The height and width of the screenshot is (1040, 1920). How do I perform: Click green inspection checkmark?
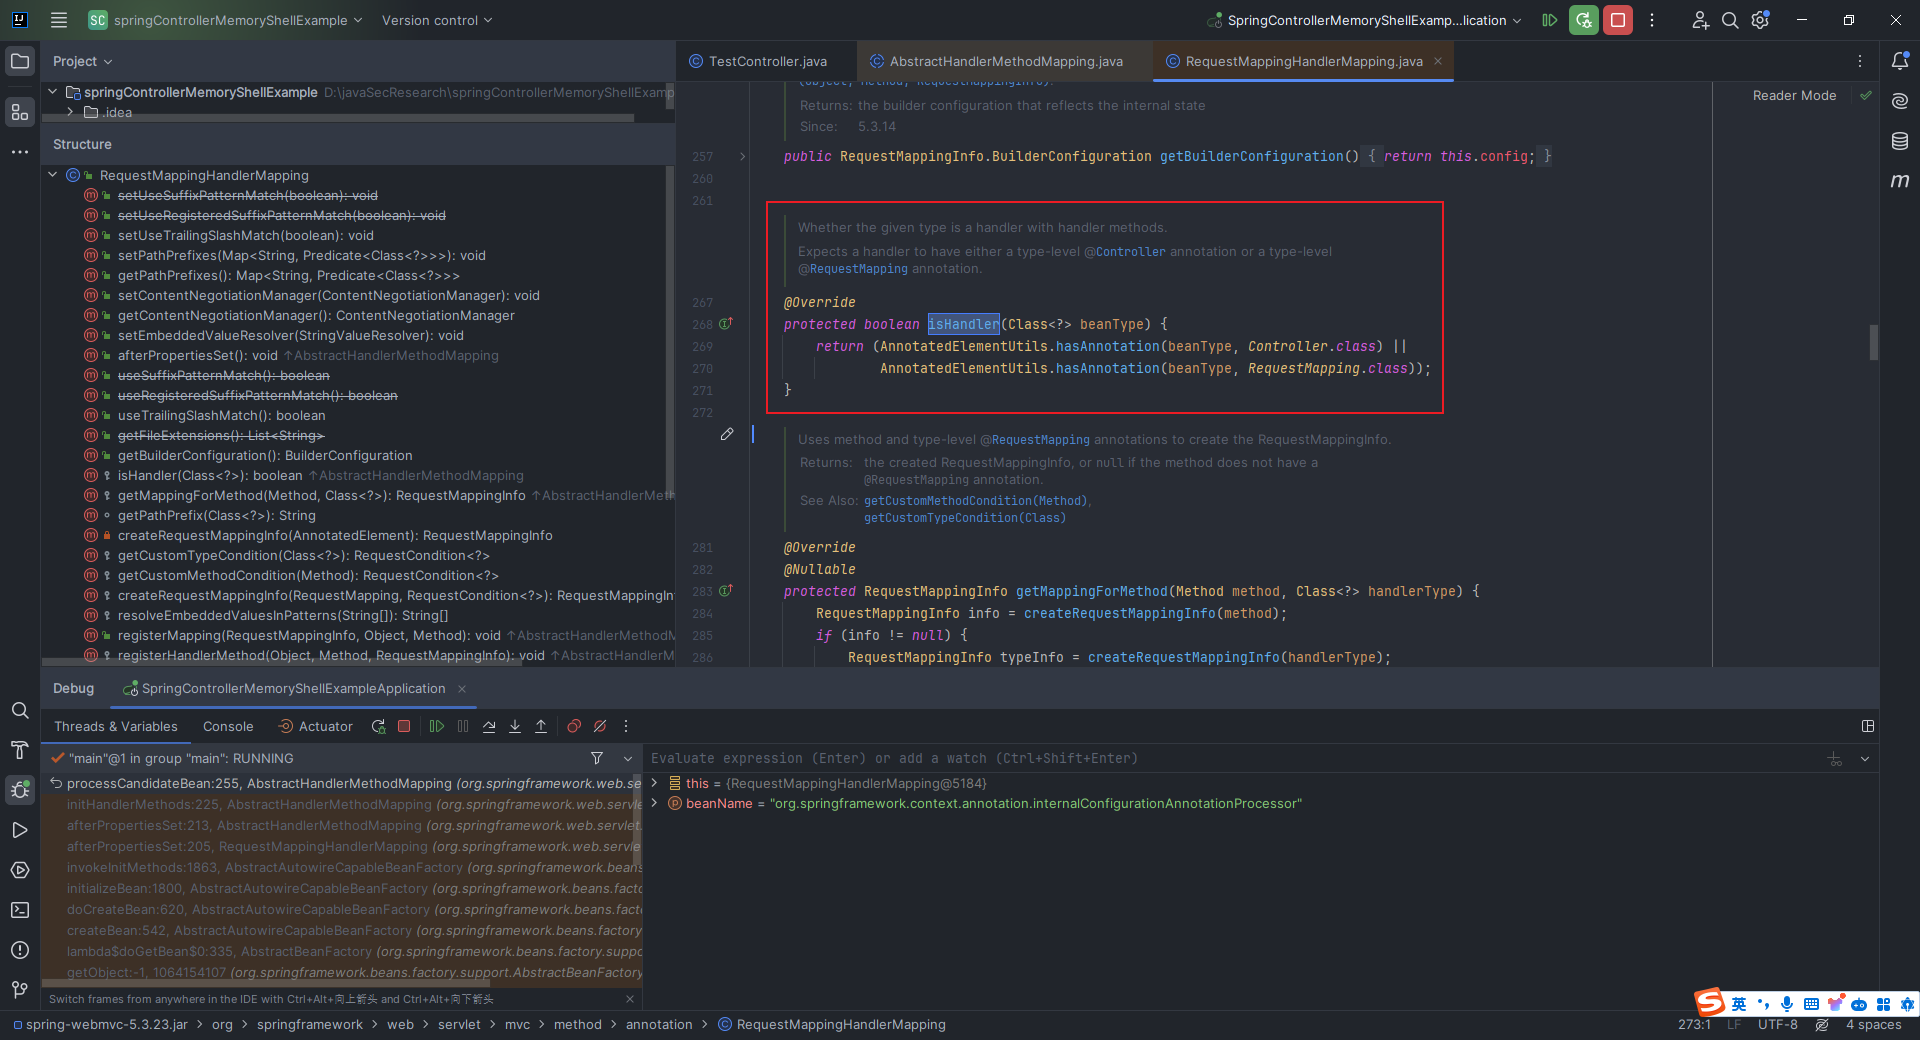[1866, 95]
